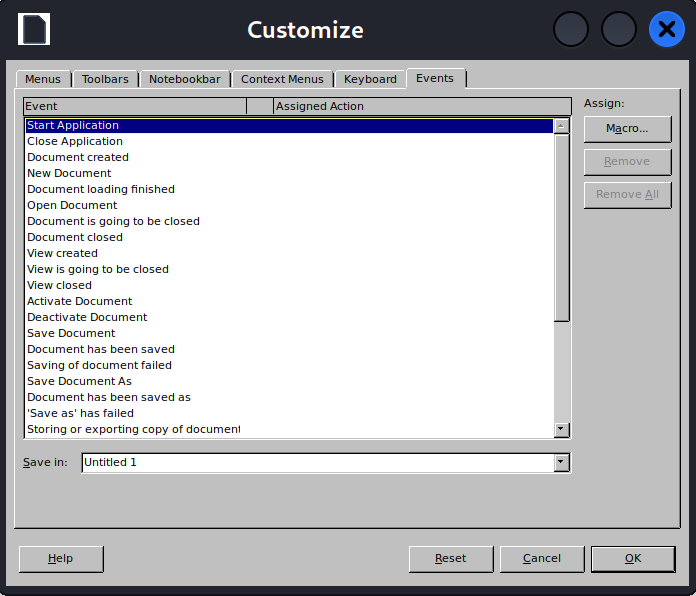Select the Keyboard tab
This screenshot has width=696, height=596.
(370, 79)
